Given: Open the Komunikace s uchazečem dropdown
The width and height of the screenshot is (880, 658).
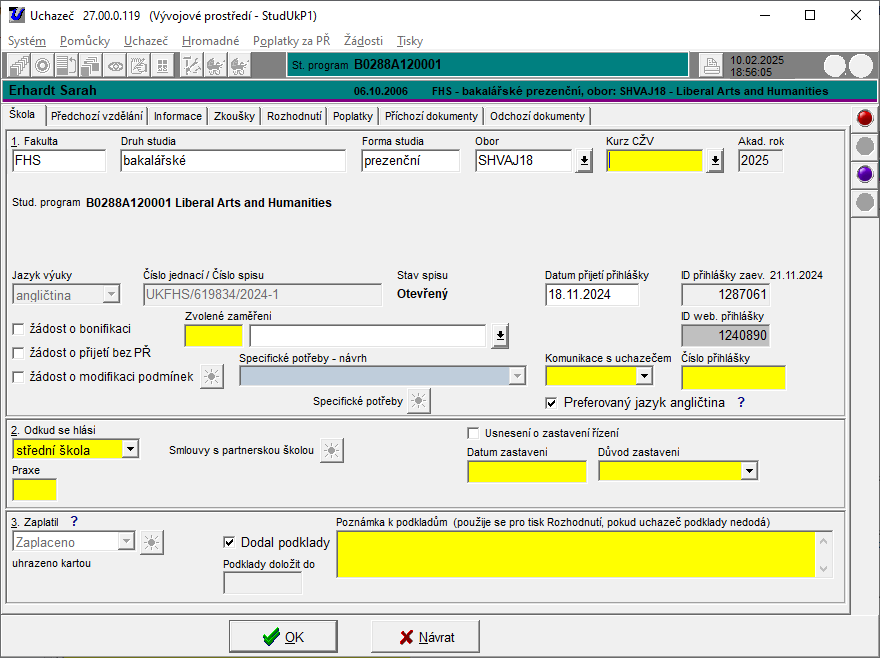Looking at the screenshot, I should pyautogui.click(x=644, y=376).
